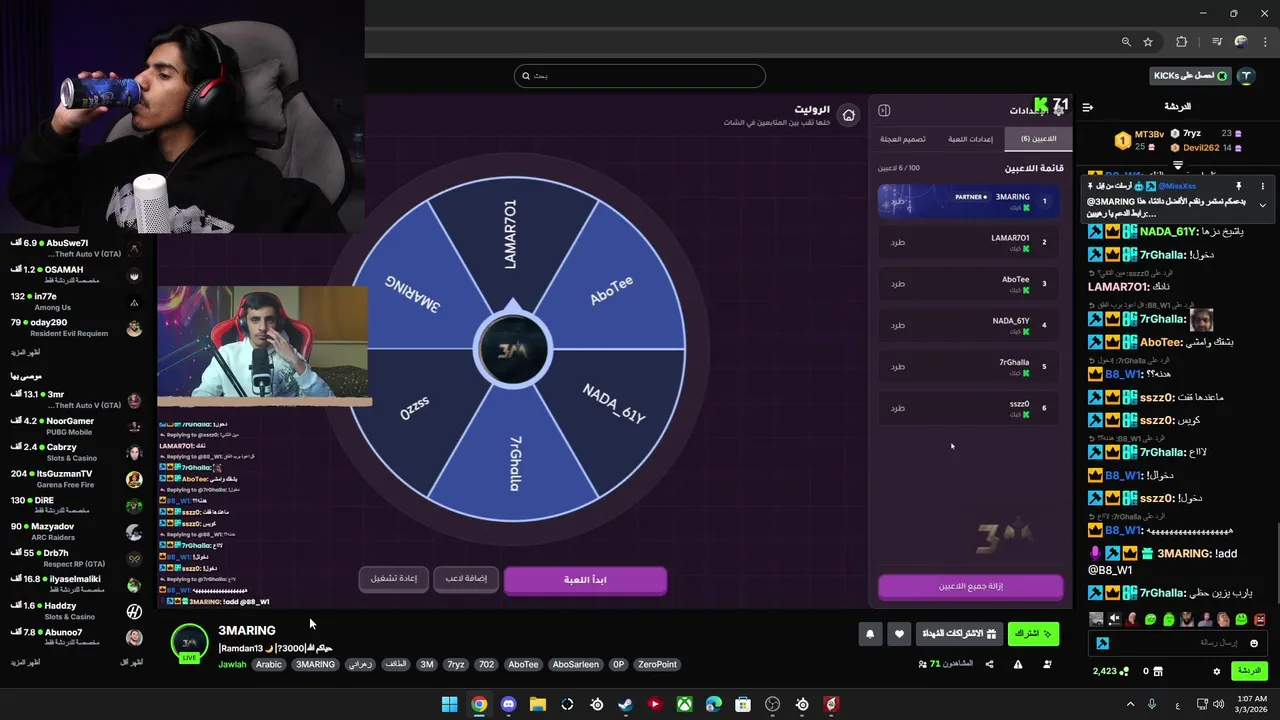Click the browser zoom magnifier icon
Screen dimensions: 1280x720
click(1126, 42)
